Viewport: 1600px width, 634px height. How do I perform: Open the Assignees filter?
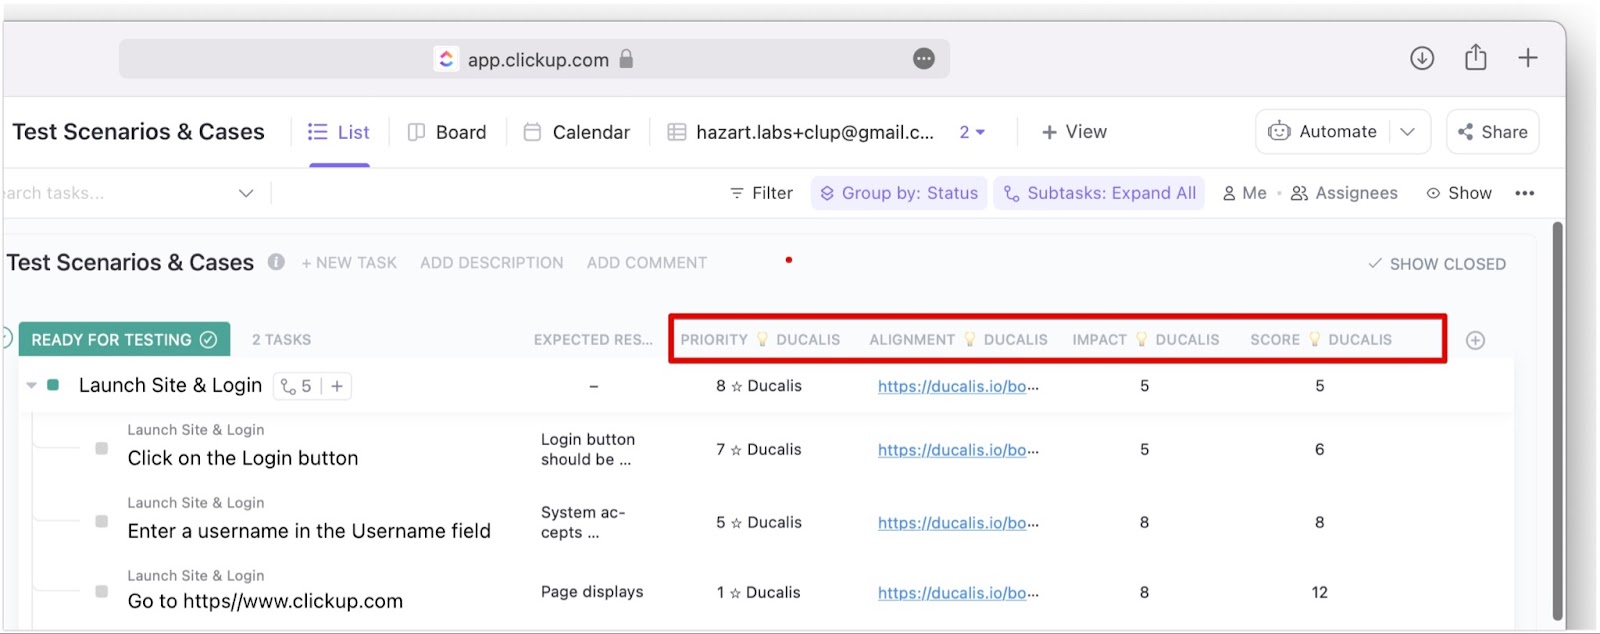coord(1345,193)
